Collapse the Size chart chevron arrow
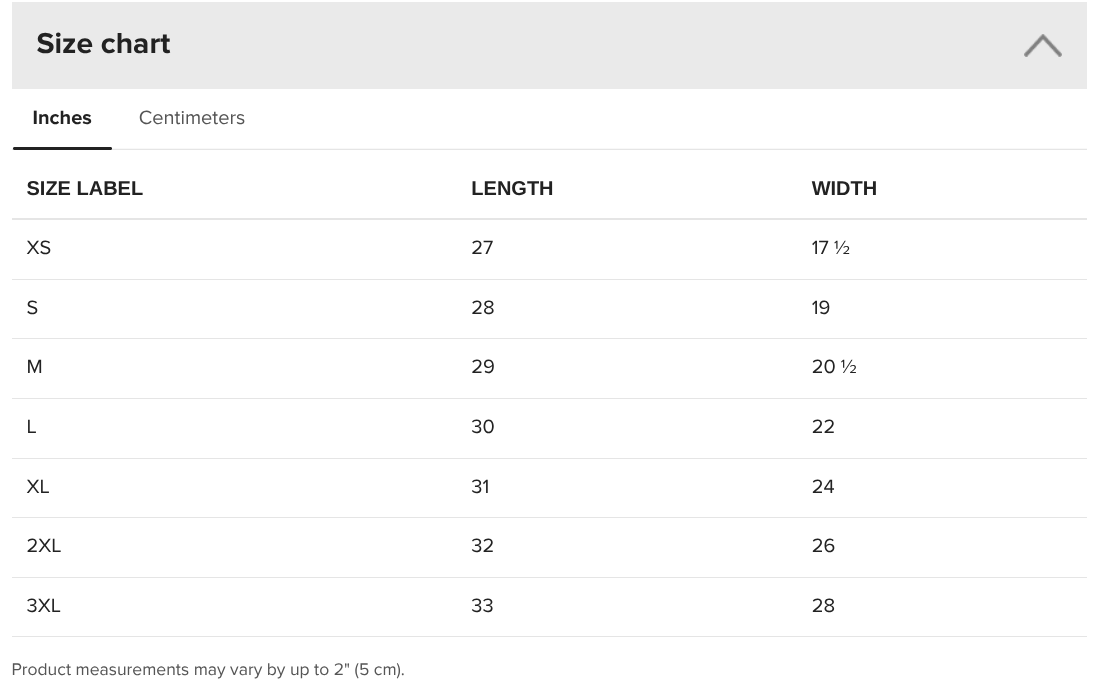Screen dimensions: 1106x695 coord(1043,46)
